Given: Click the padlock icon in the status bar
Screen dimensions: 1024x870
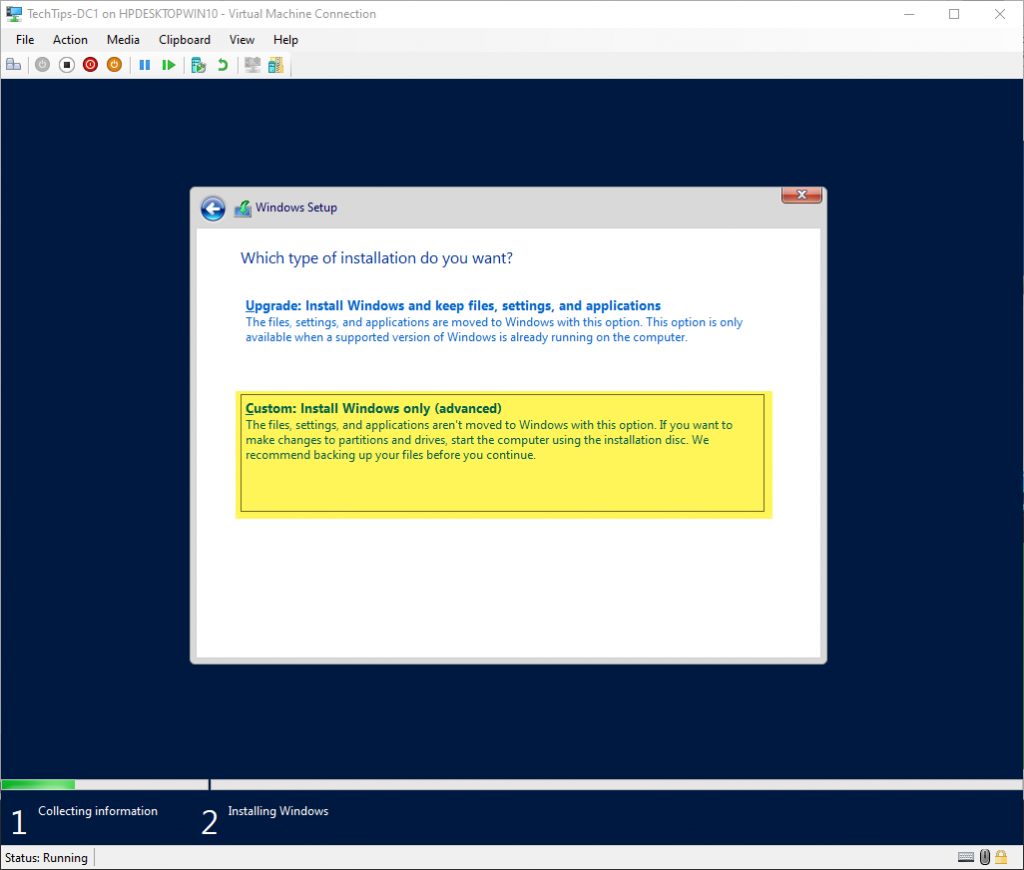Looking at the screenshot, I should (1001, 857).
